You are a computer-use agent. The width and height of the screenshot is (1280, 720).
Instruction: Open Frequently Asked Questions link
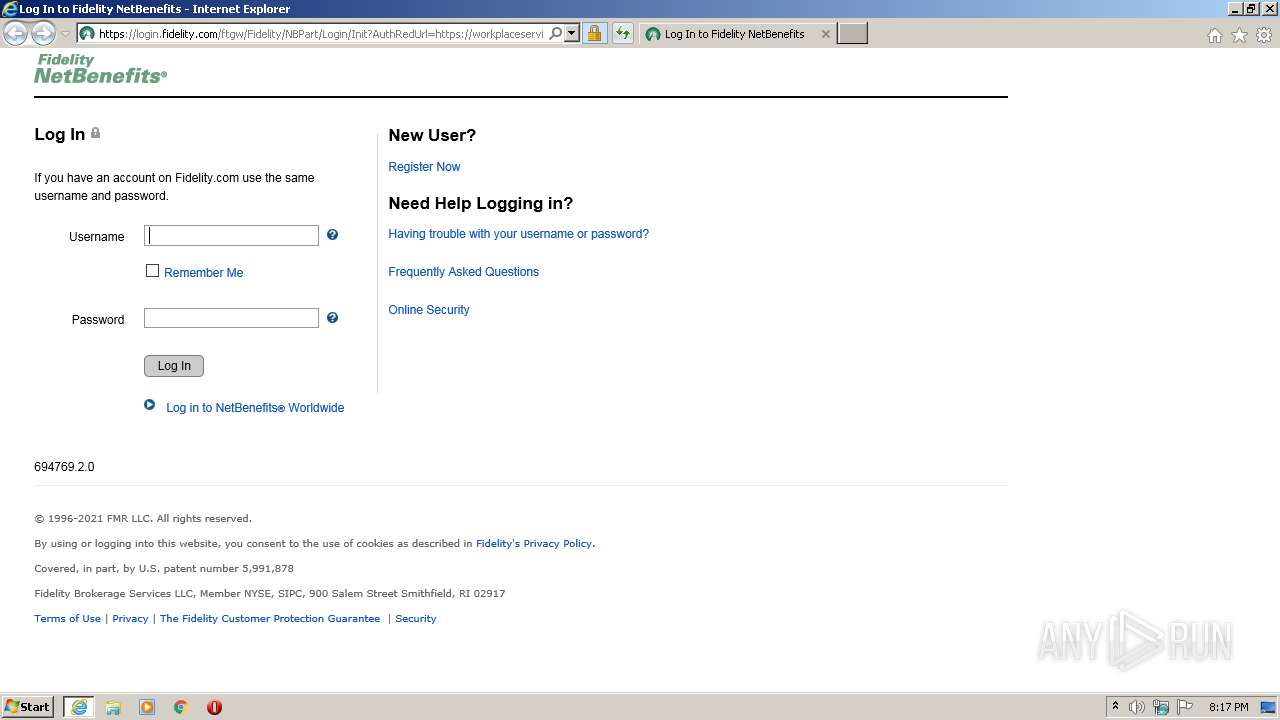coord(463,272)
